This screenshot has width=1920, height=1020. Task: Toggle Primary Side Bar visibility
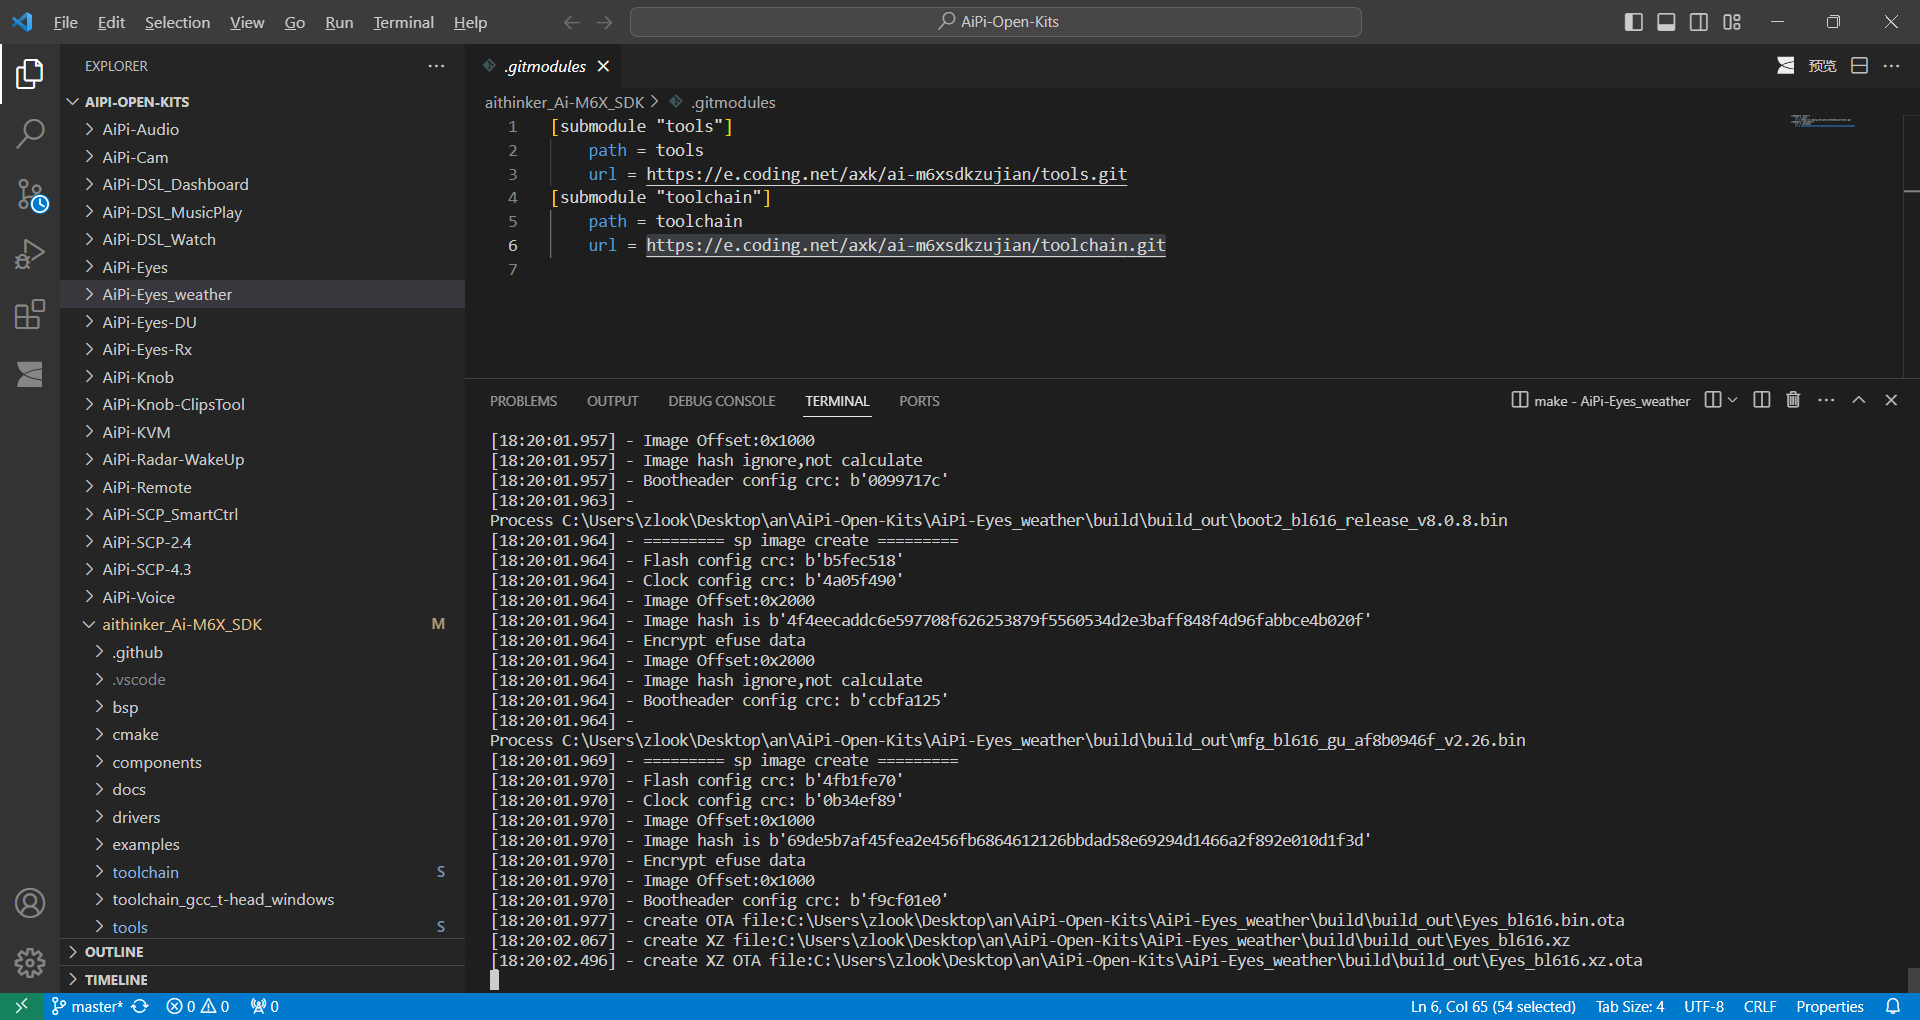1634,22
